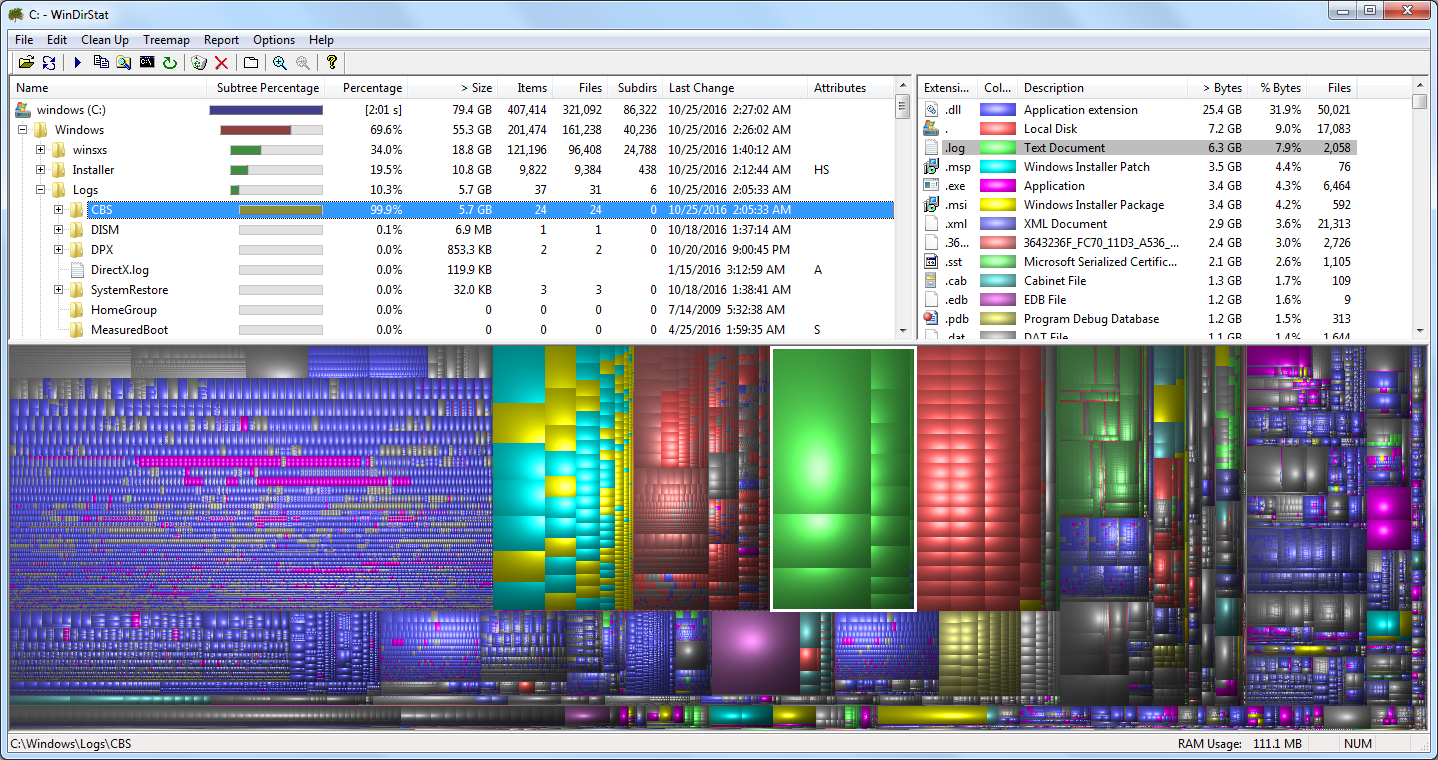Open the Treemap menu

(166, 40)
